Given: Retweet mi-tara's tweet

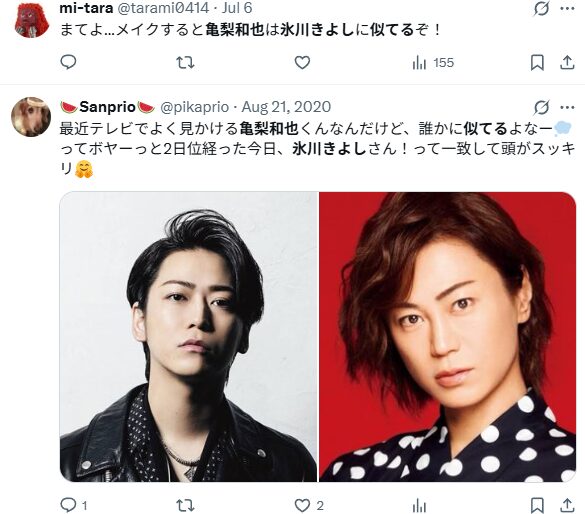Looking at the screenshot, I should pos(185,63).
